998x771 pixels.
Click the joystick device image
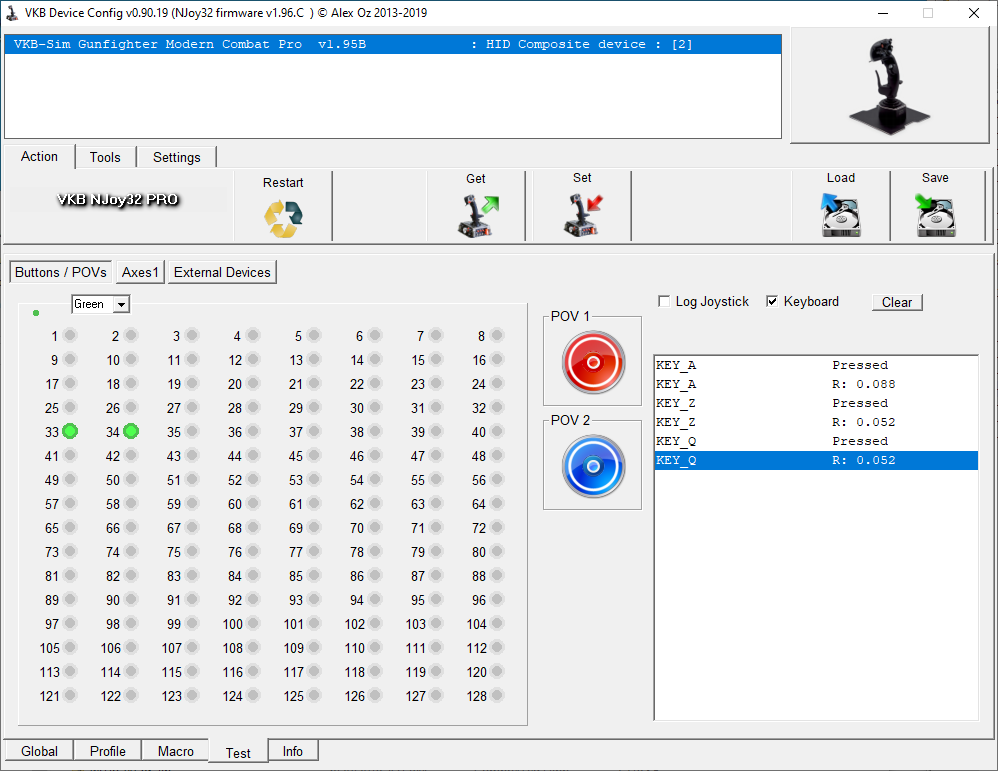tap(891, 86)
